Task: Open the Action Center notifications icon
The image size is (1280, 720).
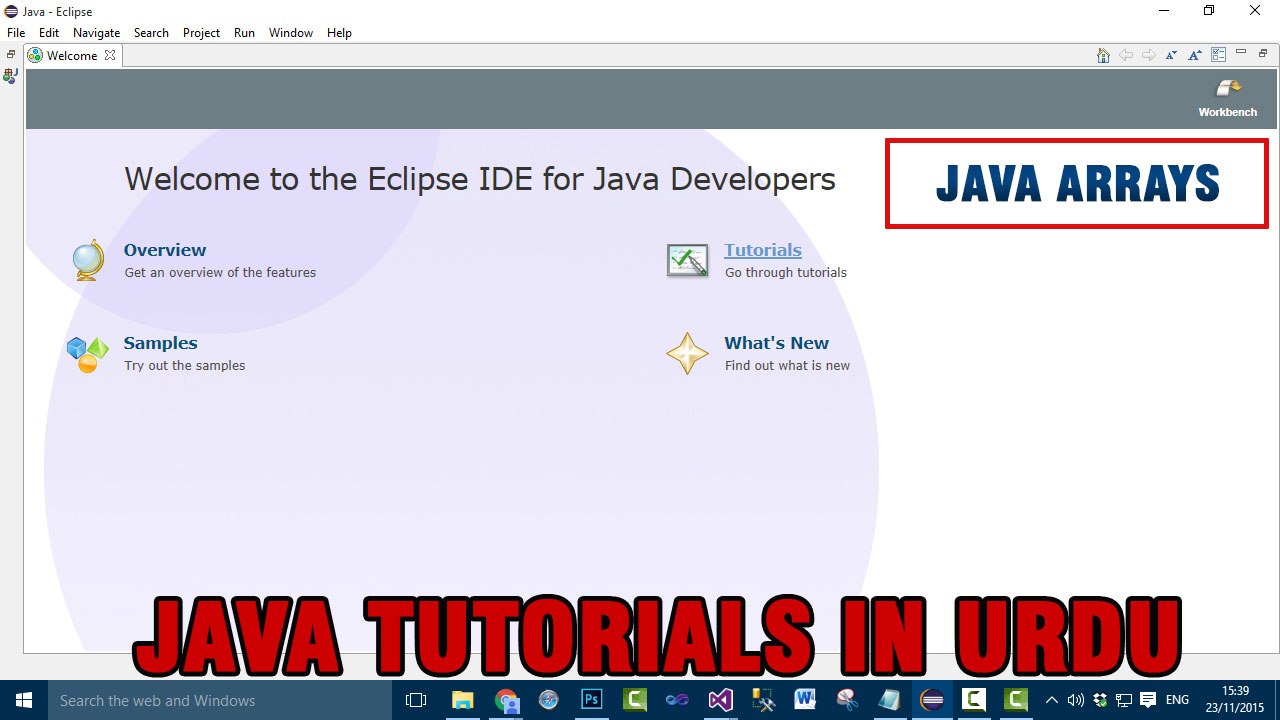Action: click(1148, 700)
